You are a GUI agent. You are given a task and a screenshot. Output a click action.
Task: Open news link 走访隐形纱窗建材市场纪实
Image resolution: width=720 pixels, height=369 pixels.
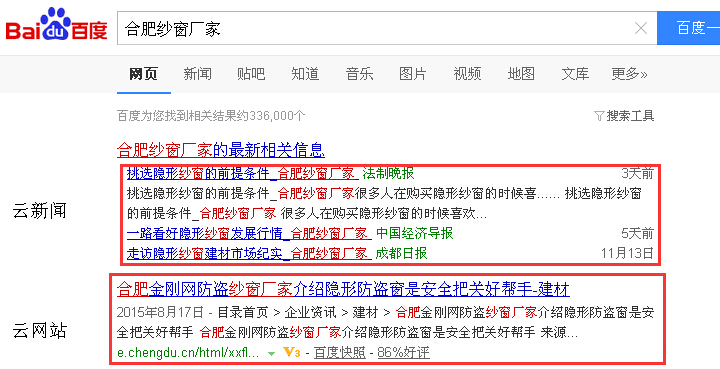click(x=248, y=253)
